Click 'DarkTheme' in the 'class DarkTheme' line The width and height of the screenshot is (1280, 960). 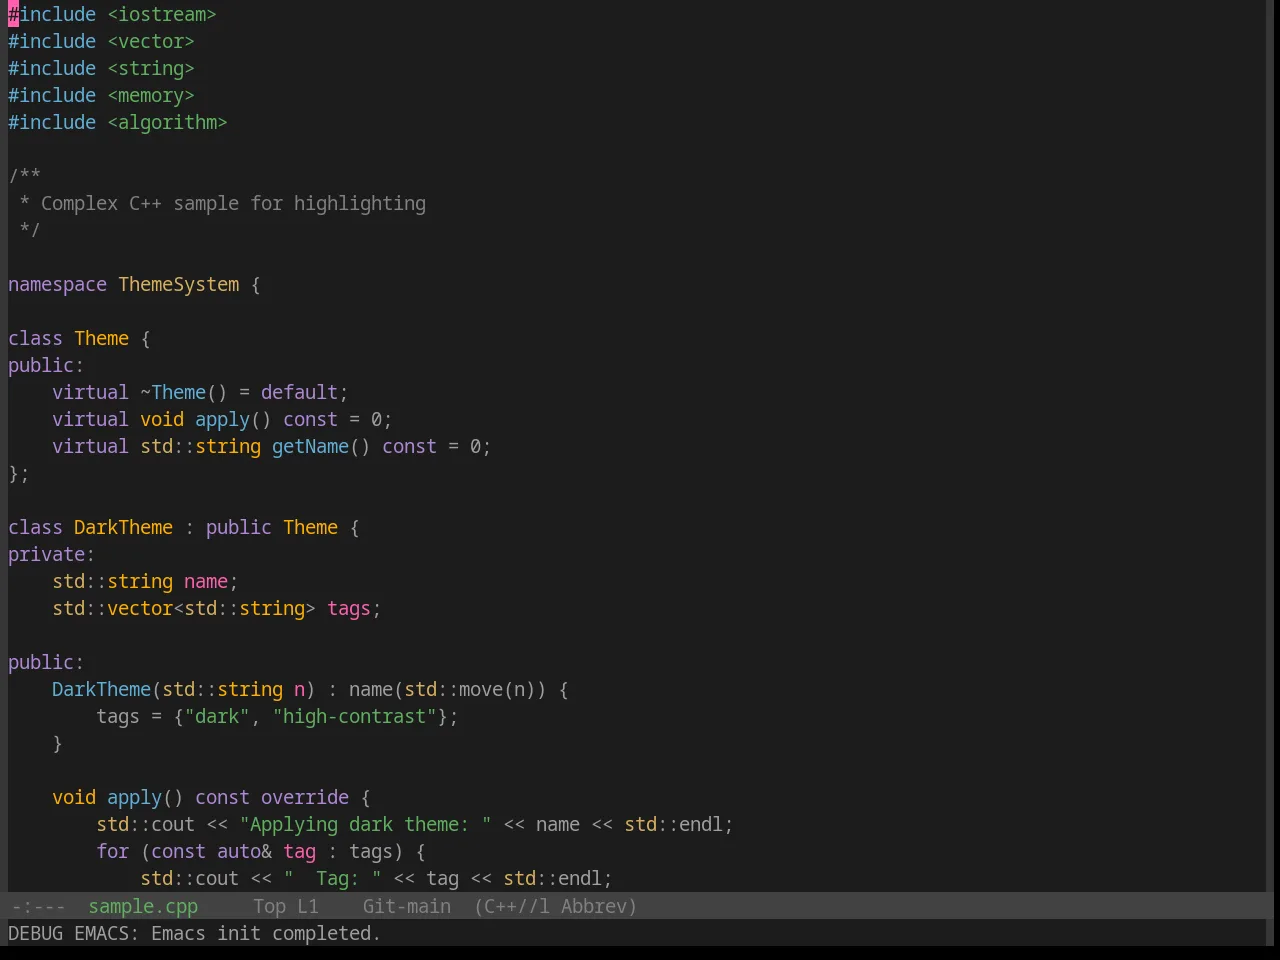(x=123, y=527)
